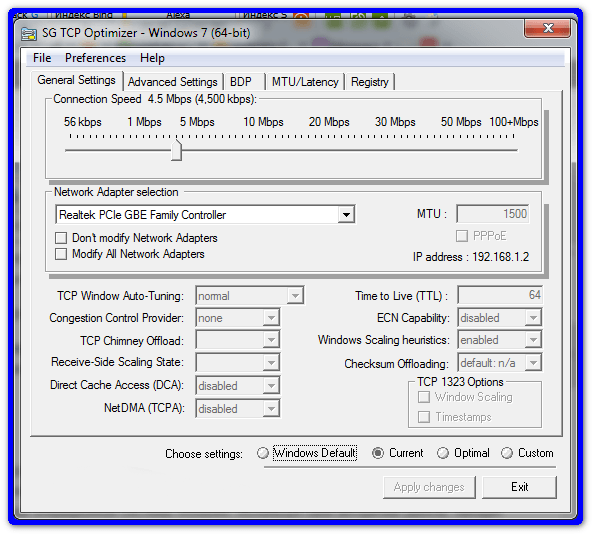Switch to the Advanced Settings tab
Image resolution: width=592 pixels, height=534 pixels.
pos(173,82)
